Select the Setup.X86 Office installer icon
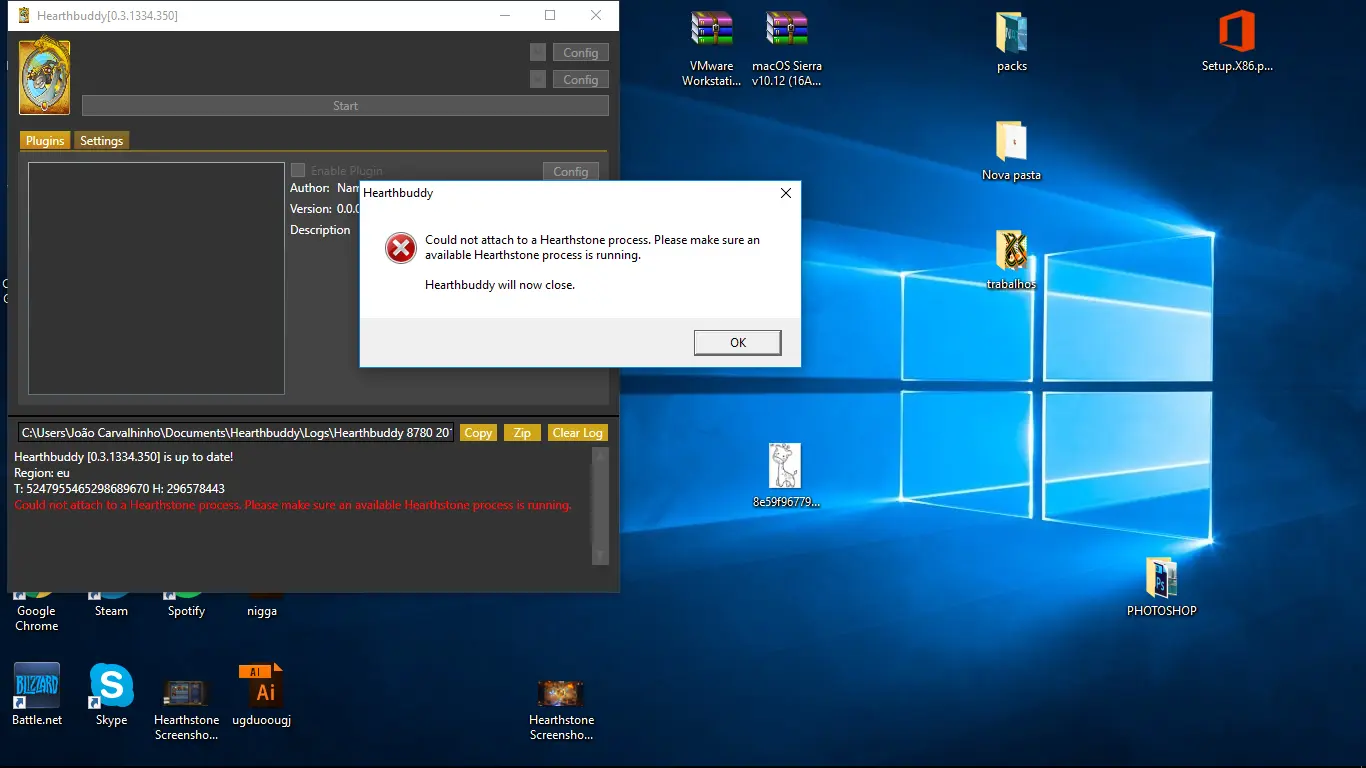 coord(1237,42)
